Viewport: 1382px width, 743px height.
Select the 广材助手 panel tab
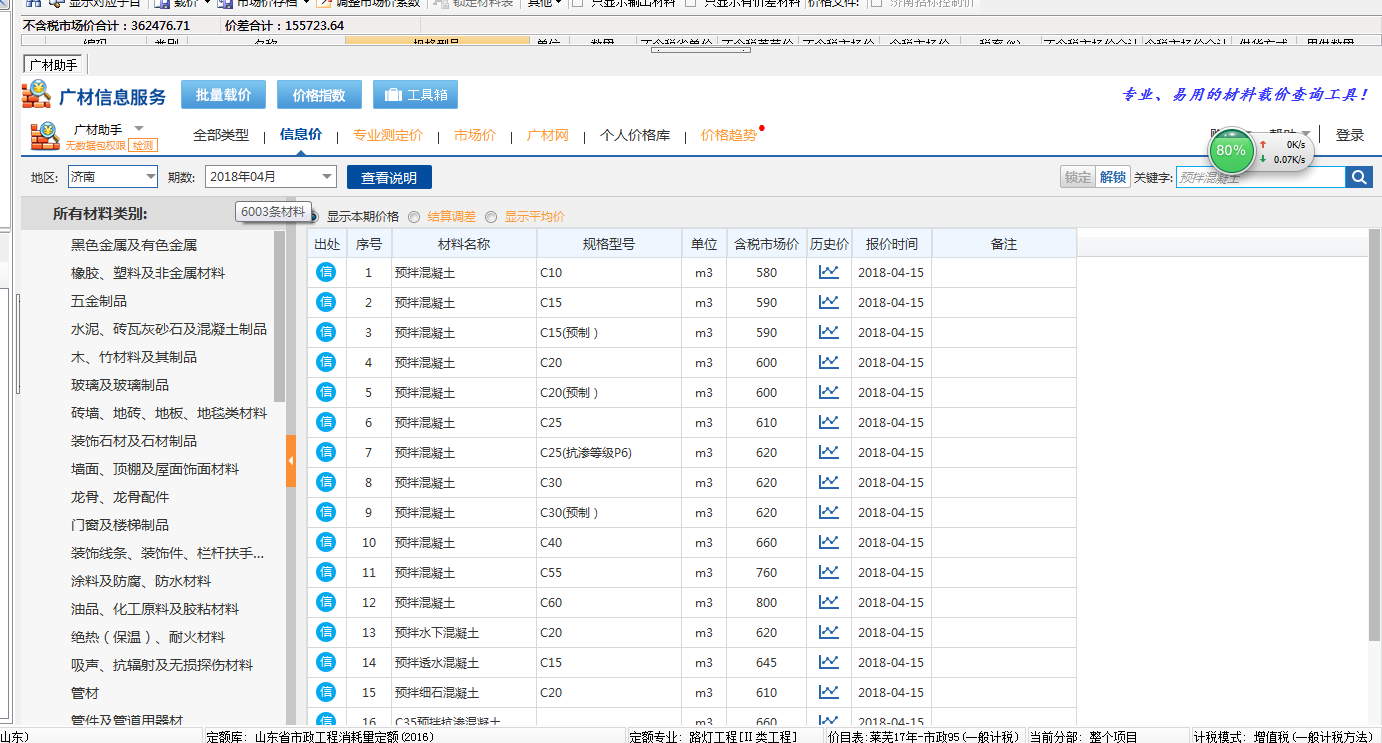(x=55, y=64)
